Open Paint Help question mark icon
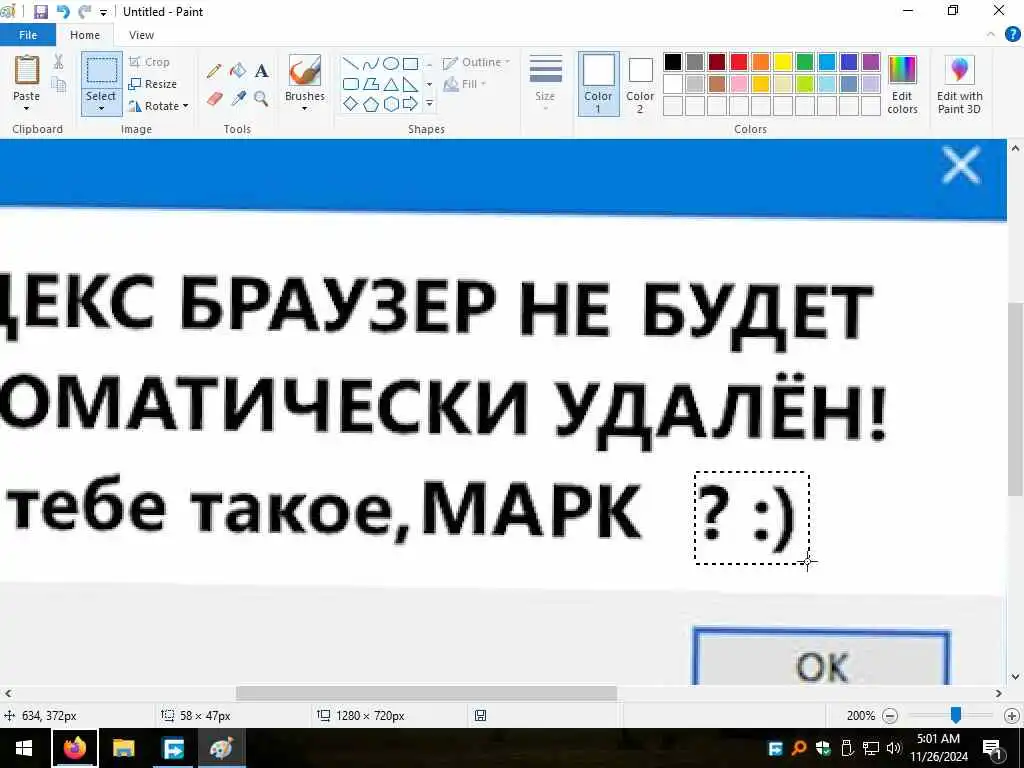1024x768 pixels. [1013, 35]
